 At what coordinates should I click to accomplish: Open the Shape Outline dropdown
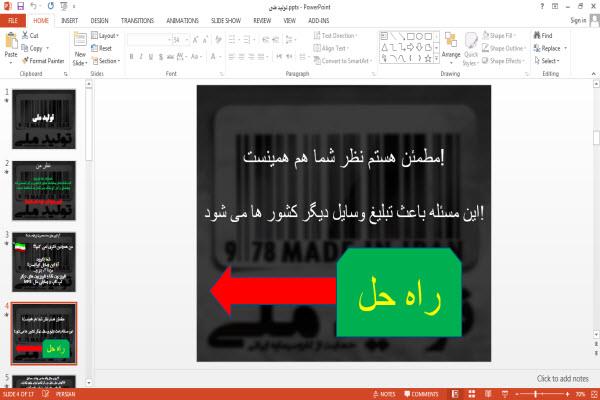click(x=504, y=48)
